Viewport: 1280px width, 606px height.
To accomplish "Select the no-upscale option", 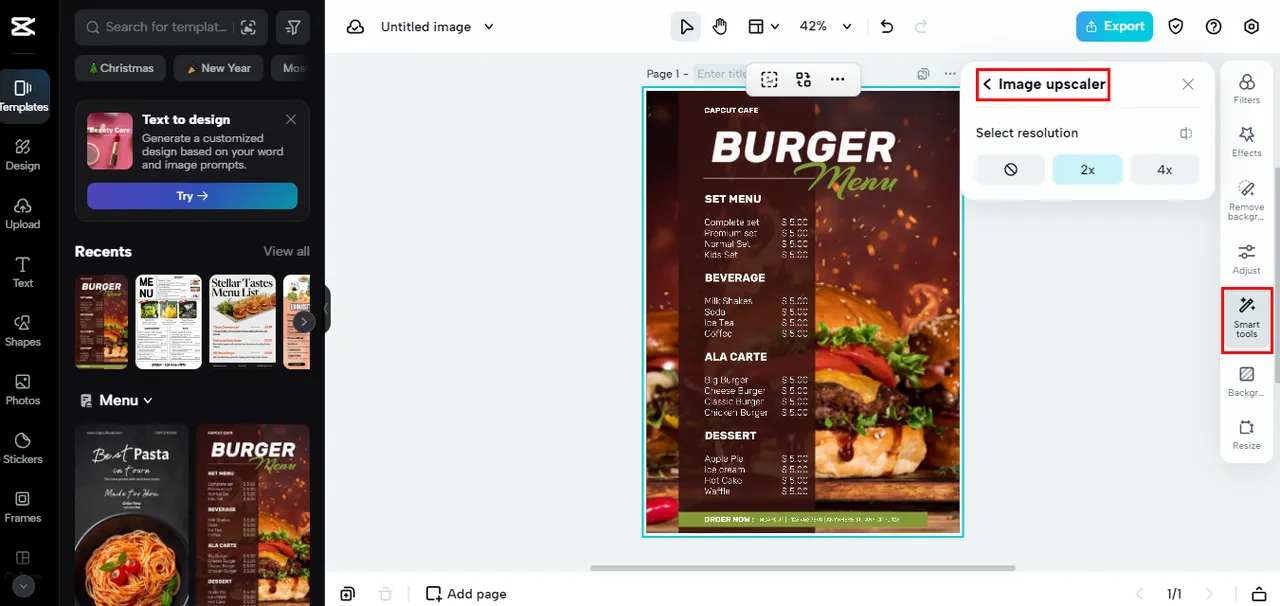I will coord(1010,170).
